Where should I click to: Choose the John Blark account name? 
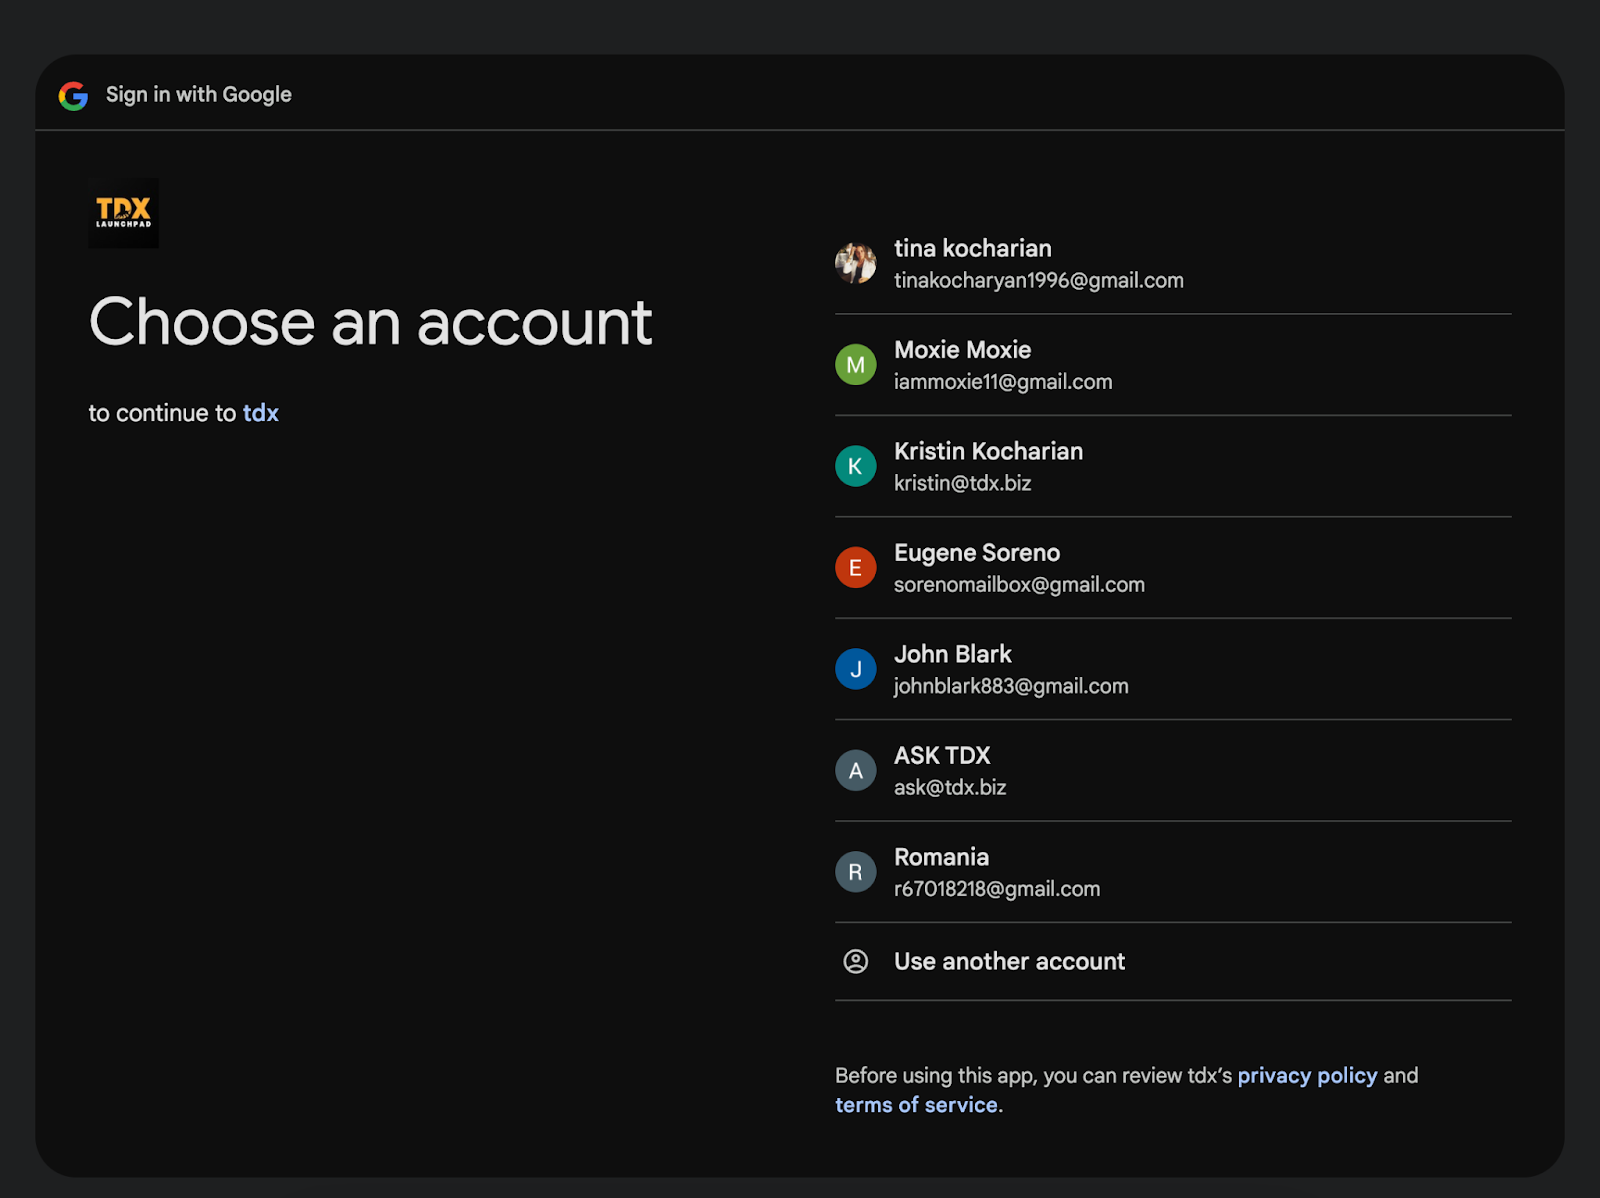click(953, 654)
